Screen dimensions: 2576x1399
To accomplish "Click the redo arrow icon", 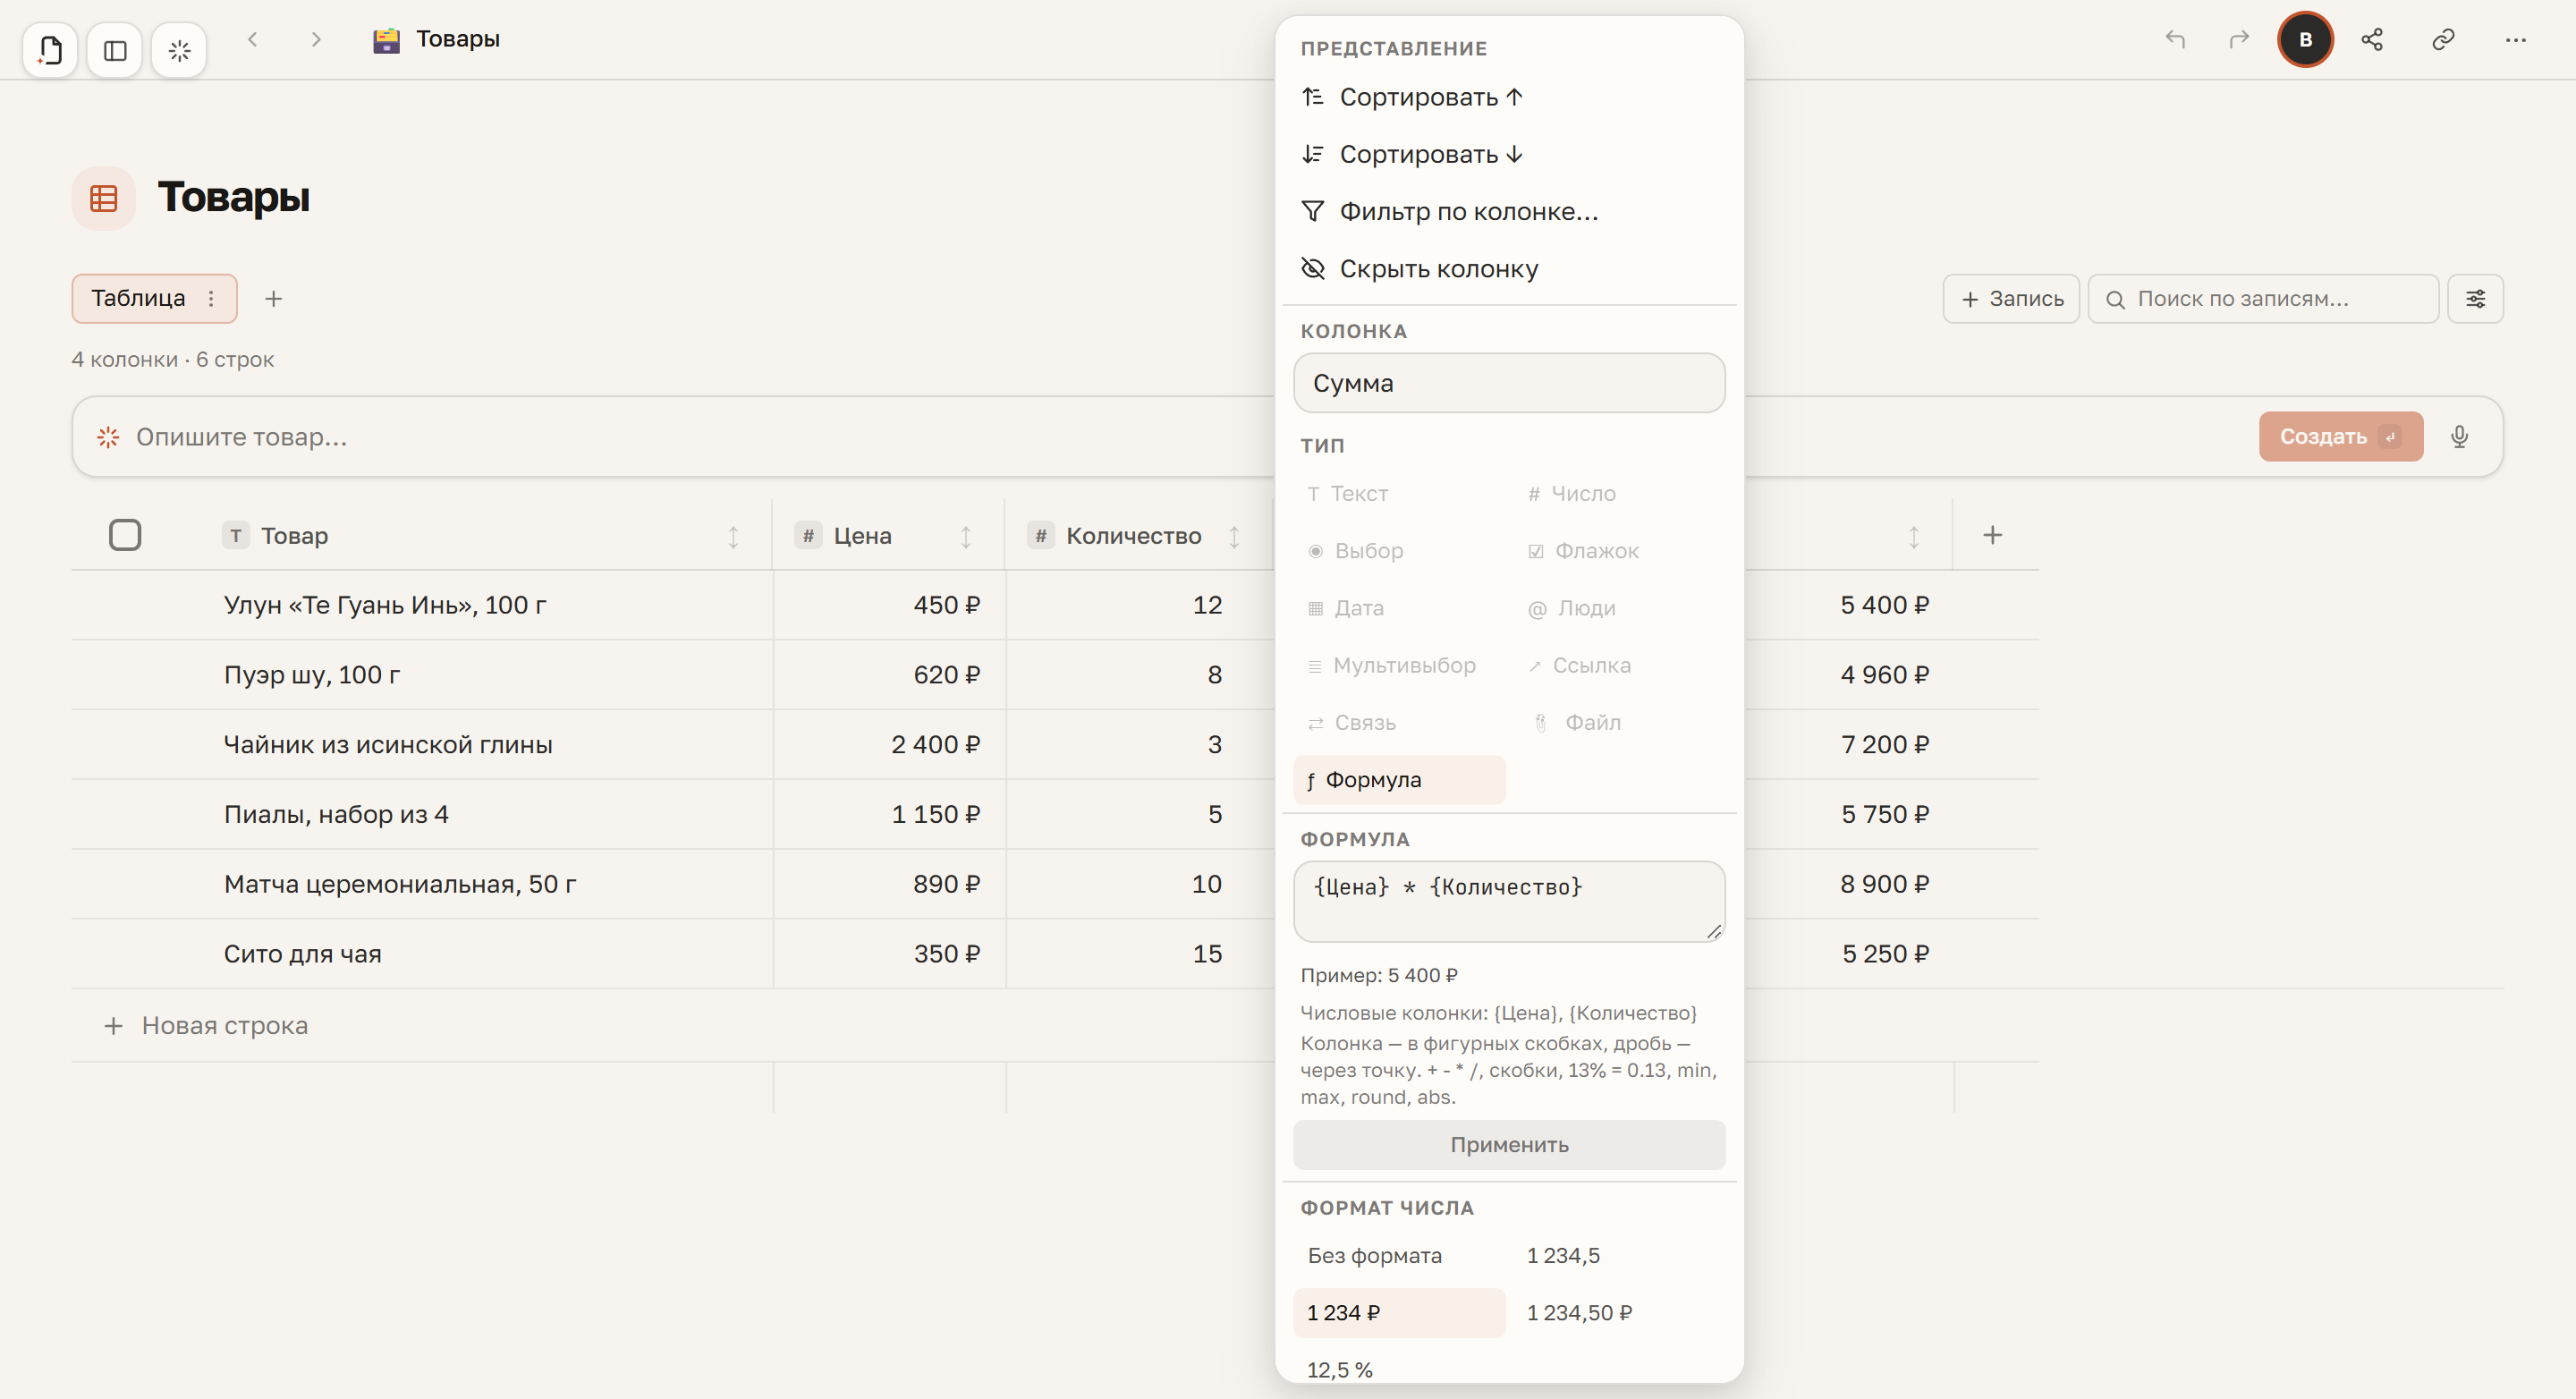I will 2238,39.
